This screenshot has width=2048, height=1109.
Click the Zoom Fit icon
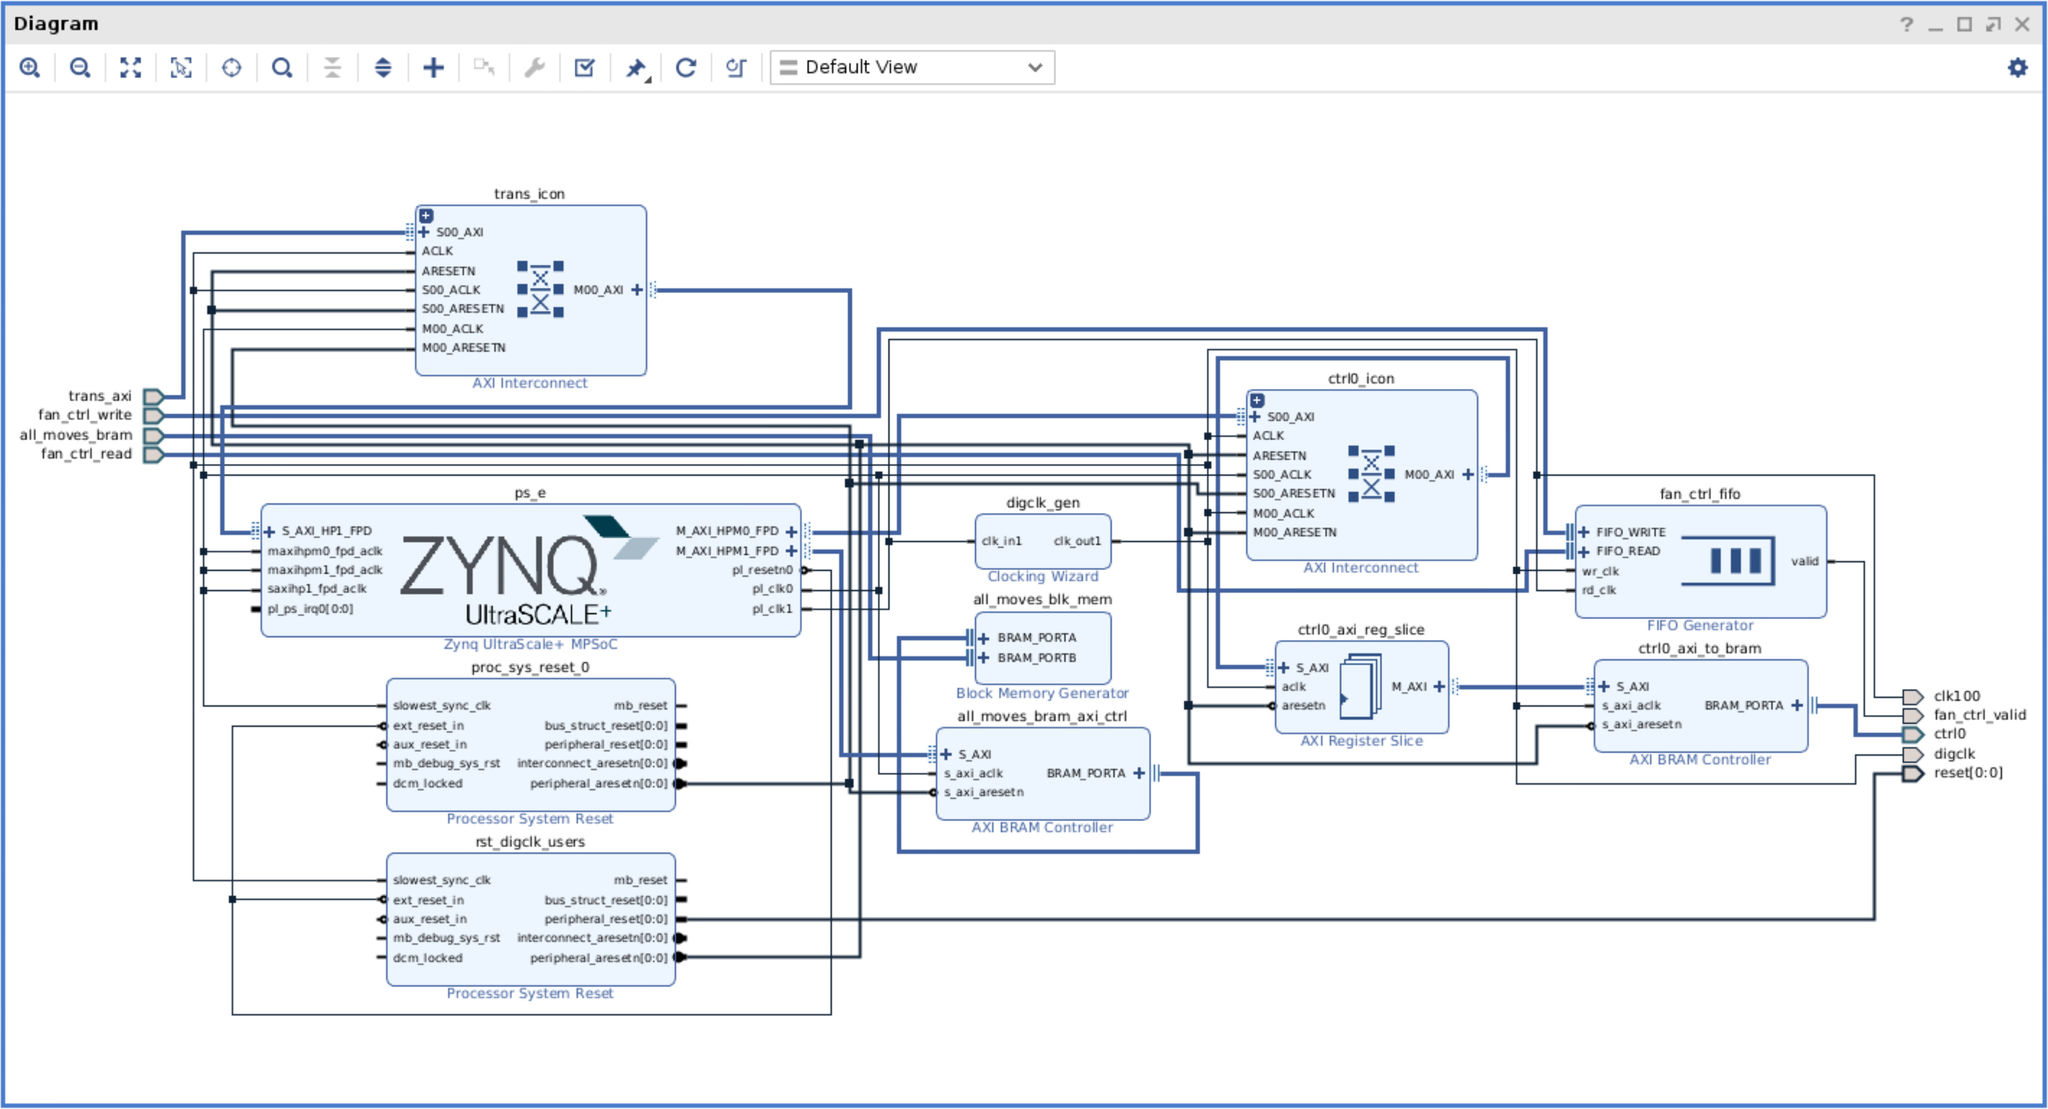click(x=130, y=68)
